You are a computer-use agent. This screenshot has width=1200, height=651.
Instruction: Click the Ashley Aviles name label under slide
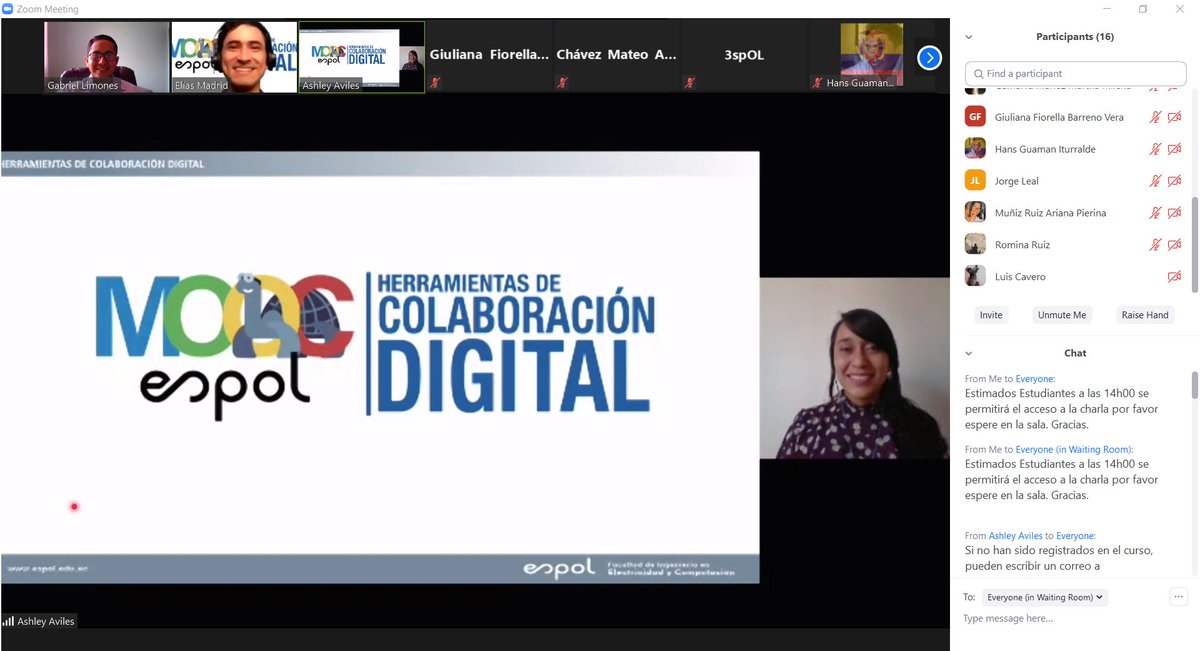point(45,621)
